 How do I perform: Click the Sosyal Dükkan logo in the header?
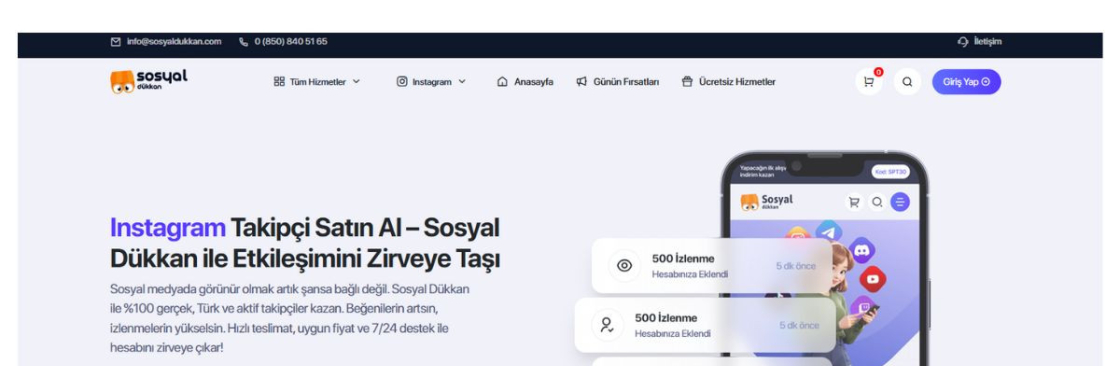[x=149, y=81]
